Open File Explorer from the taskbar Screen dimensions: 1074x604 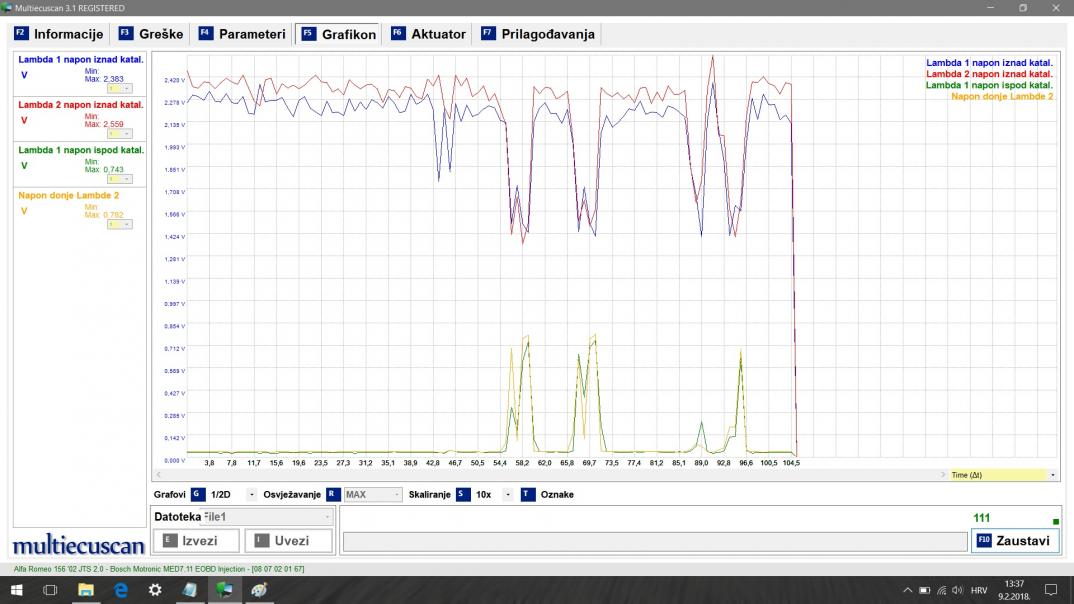point(86,590)
